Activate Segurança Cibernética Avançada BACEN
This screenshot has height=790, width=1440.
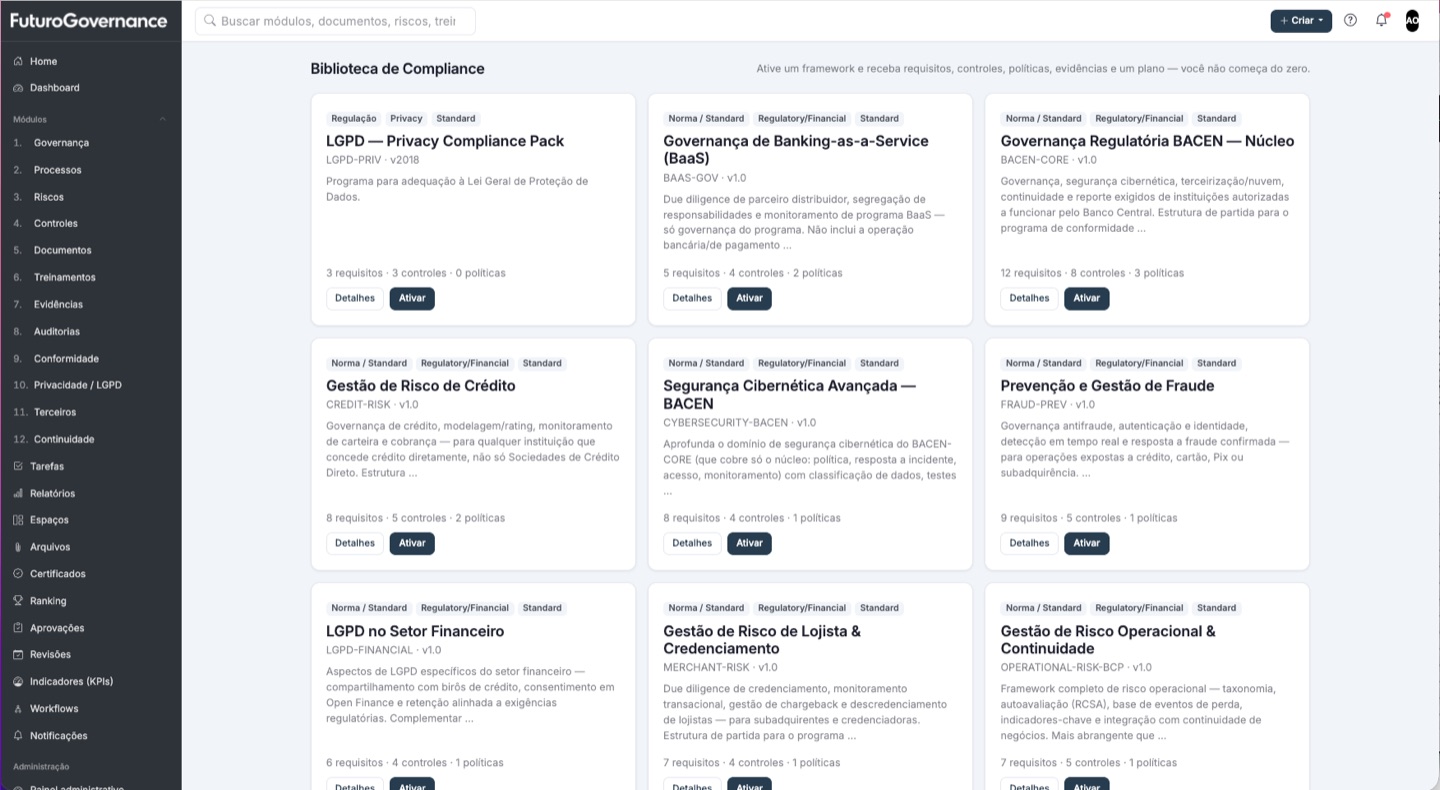749,543
